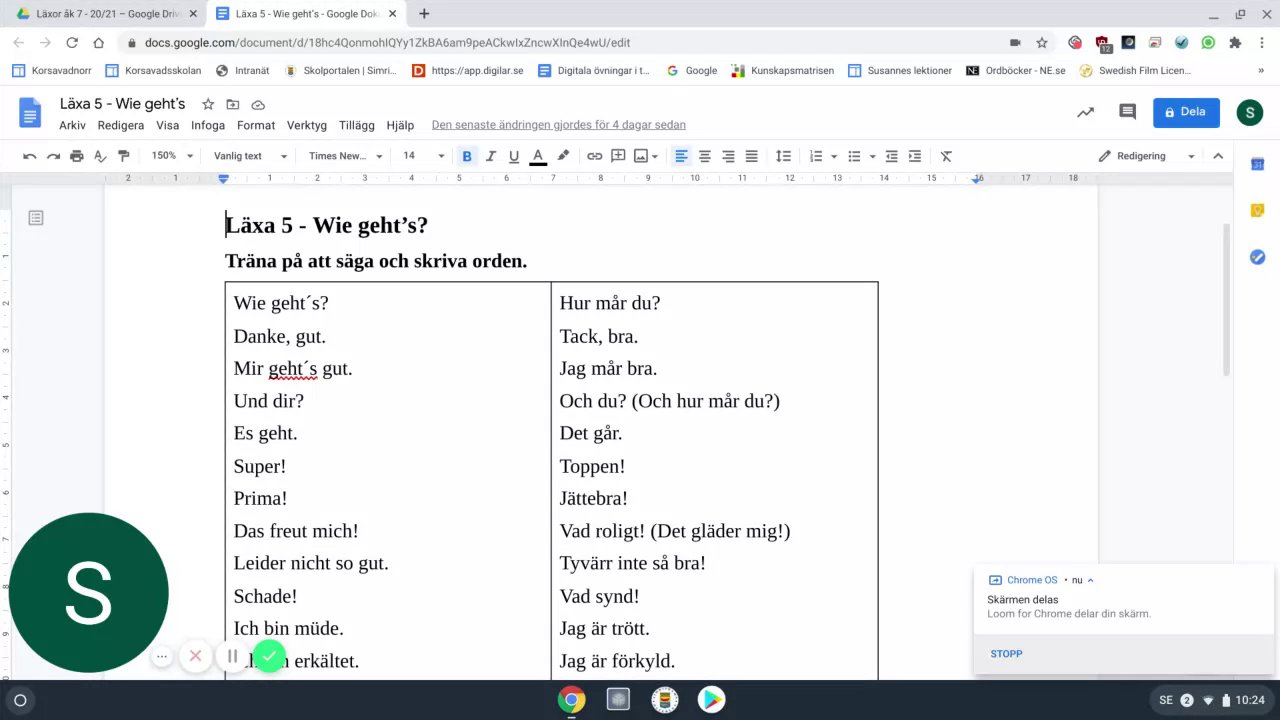Open the Redigering mode dropdown
Screen dimensions: 1280x720
pos(1146,156)
